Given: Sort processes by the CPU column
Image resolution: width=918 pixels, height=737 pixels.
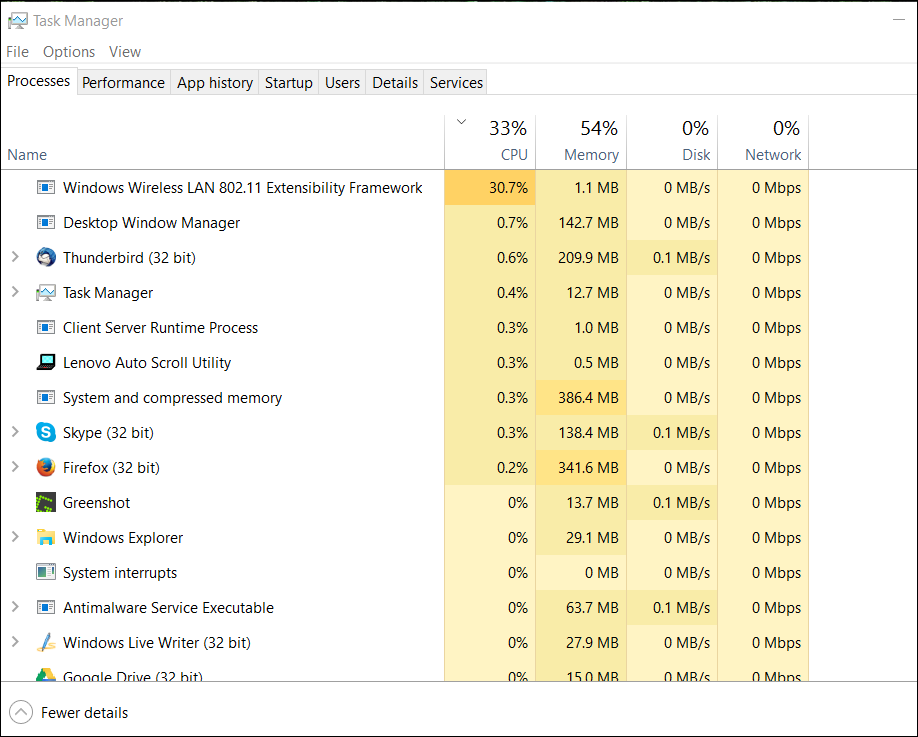Looking at the screenshot, I should (x=490, y=142).
